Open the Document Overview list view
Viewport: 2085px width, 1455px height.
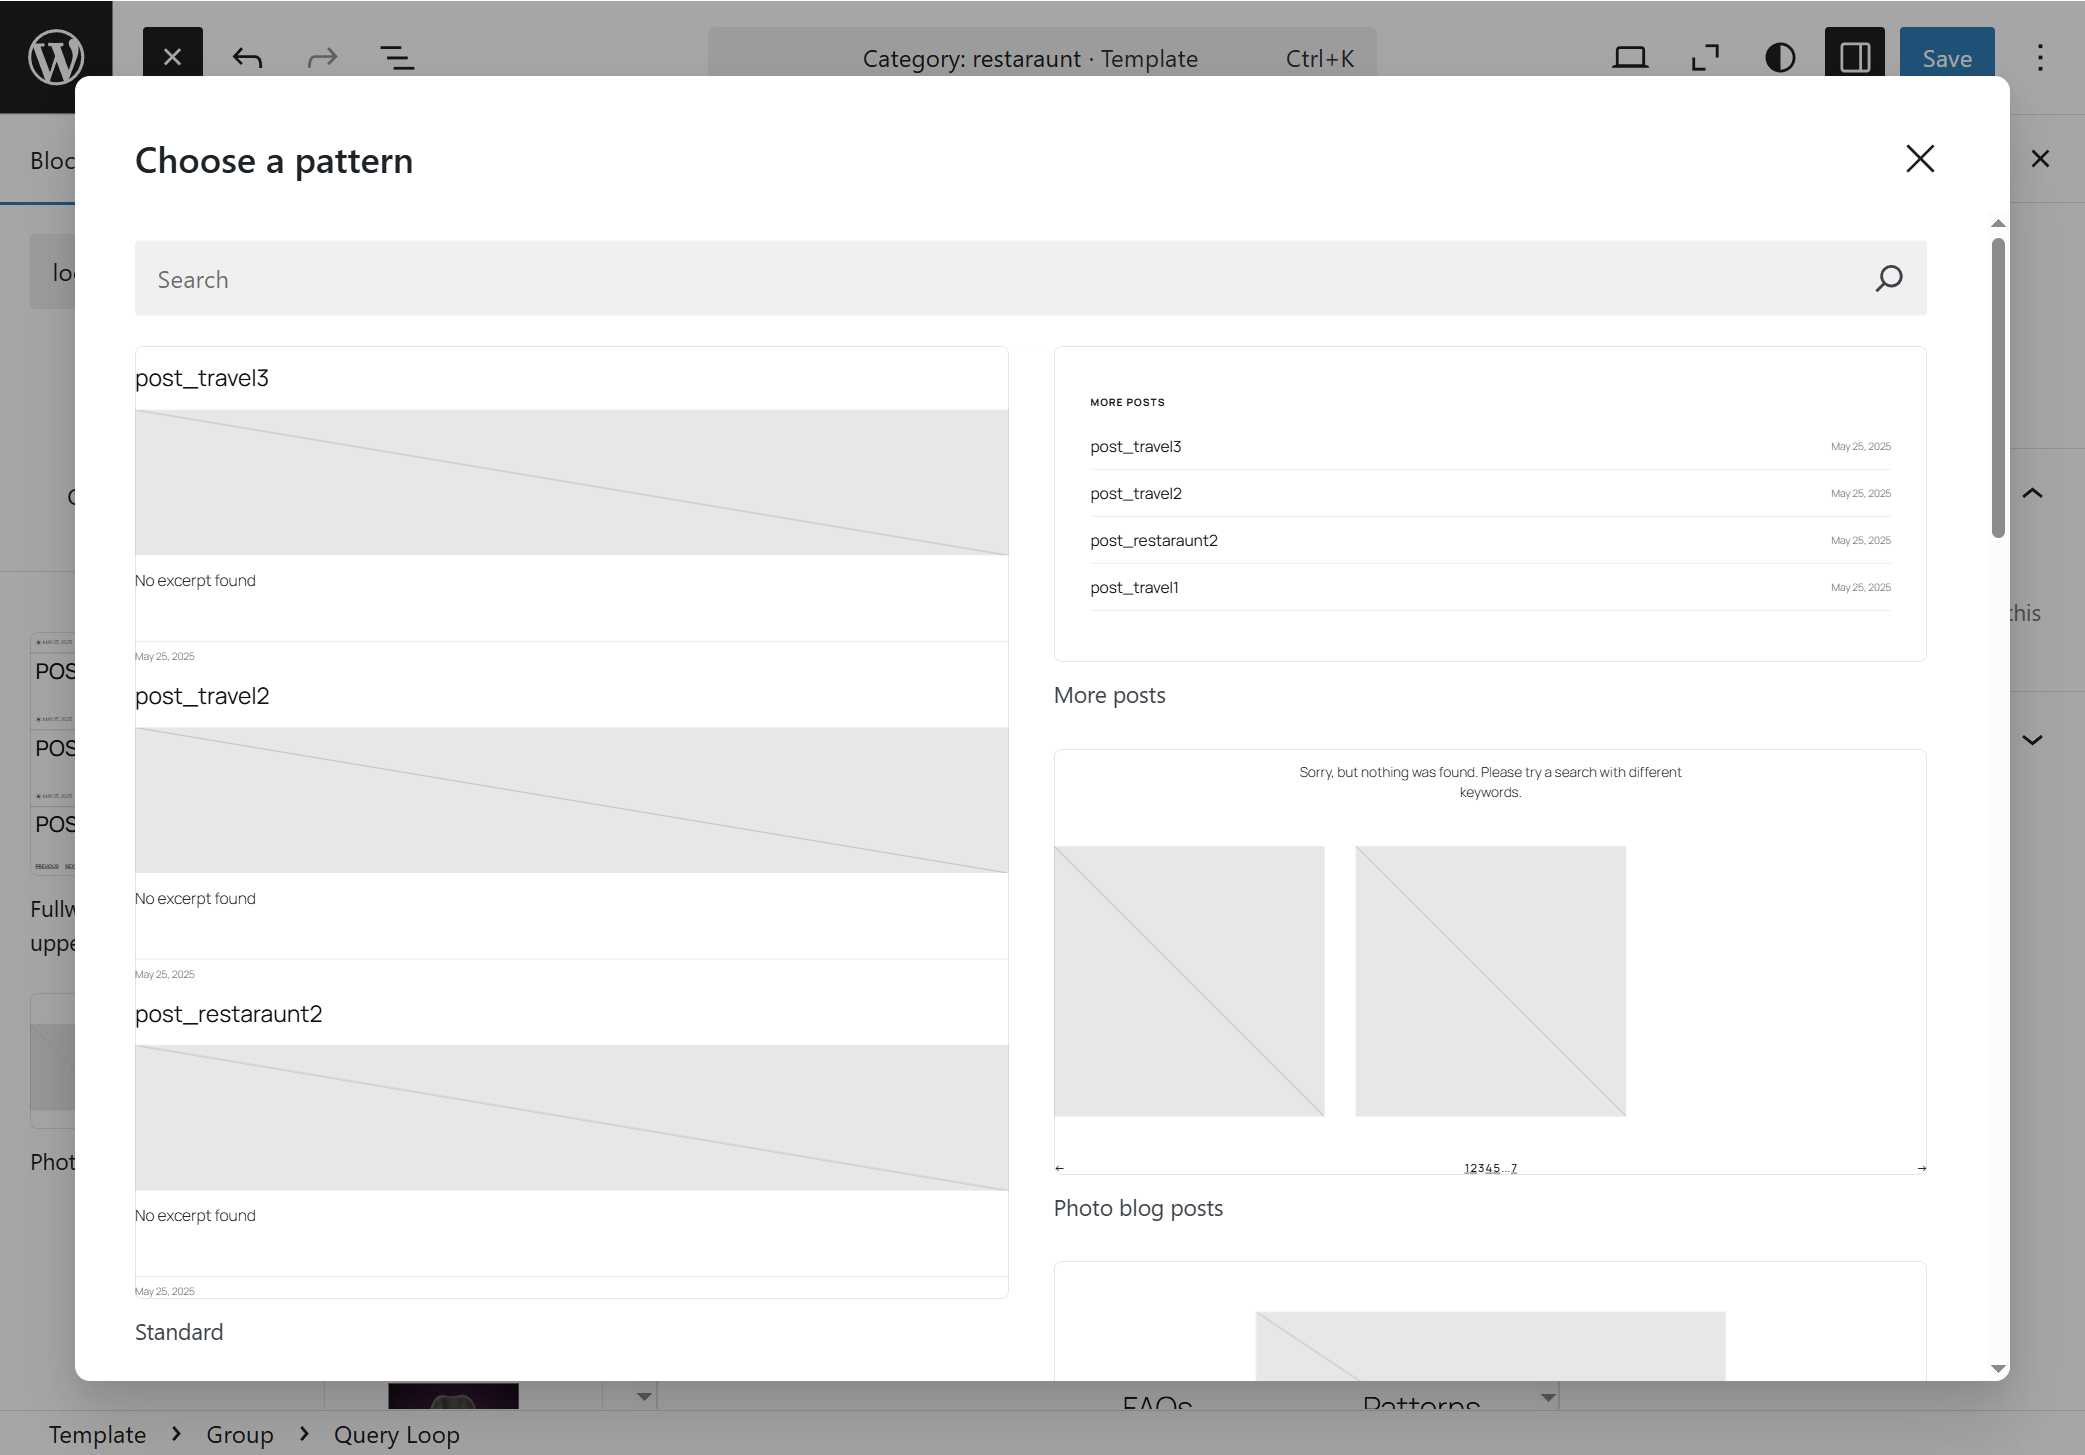pyautogui.click(x=397, y=58)
